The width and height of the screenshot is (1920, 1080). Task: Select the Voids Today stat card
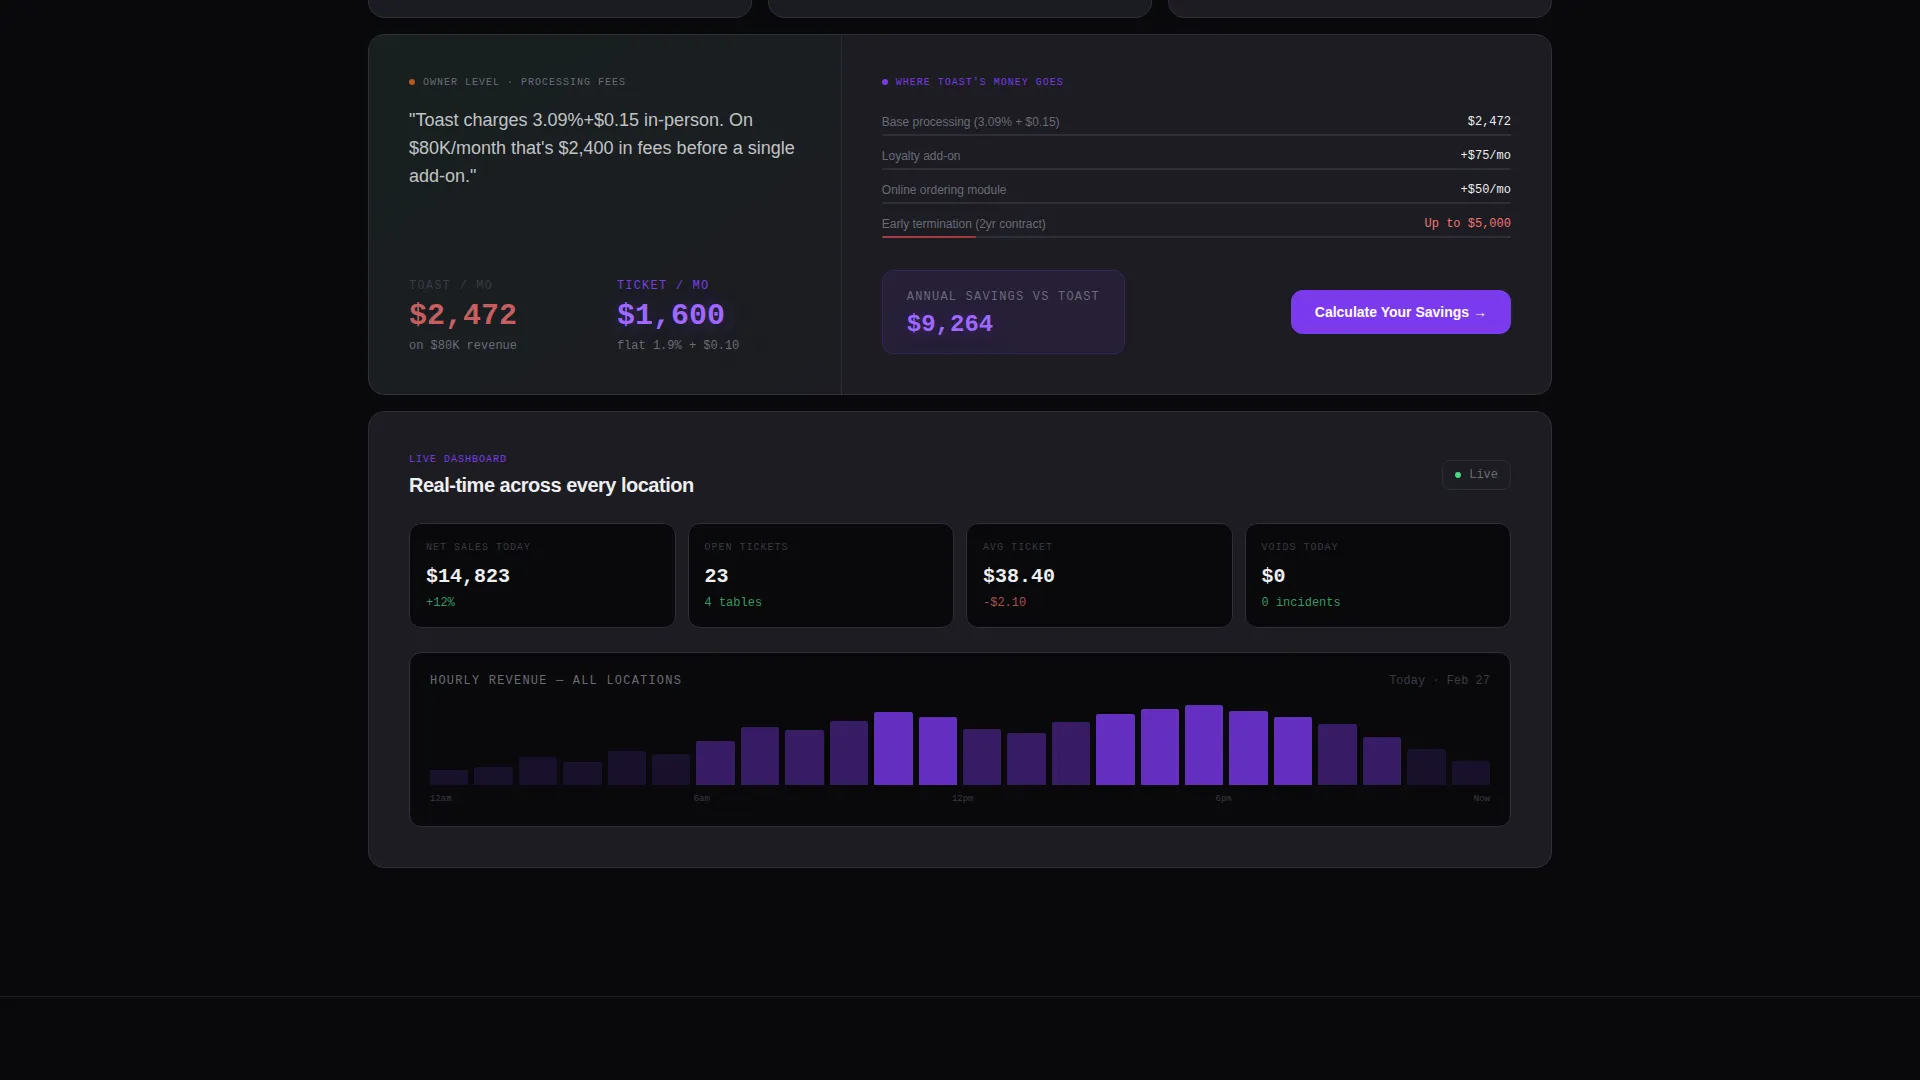click(1377, 575)
